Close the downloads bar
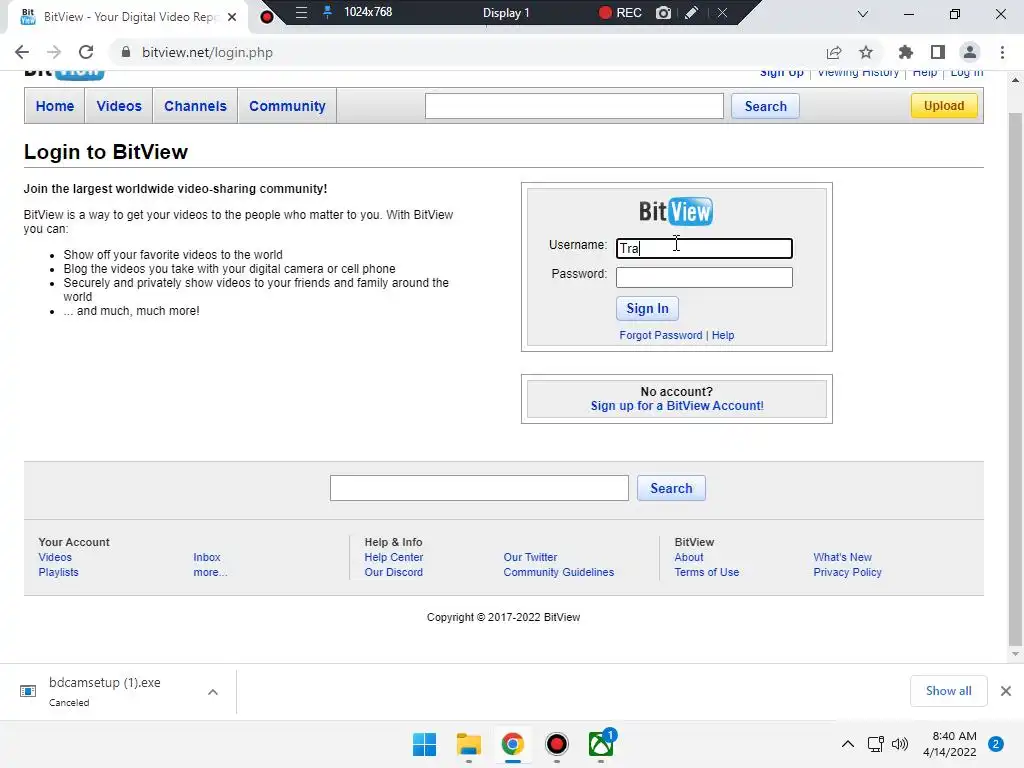The height and width of the screenshot is (768, 1024). 1006,691
